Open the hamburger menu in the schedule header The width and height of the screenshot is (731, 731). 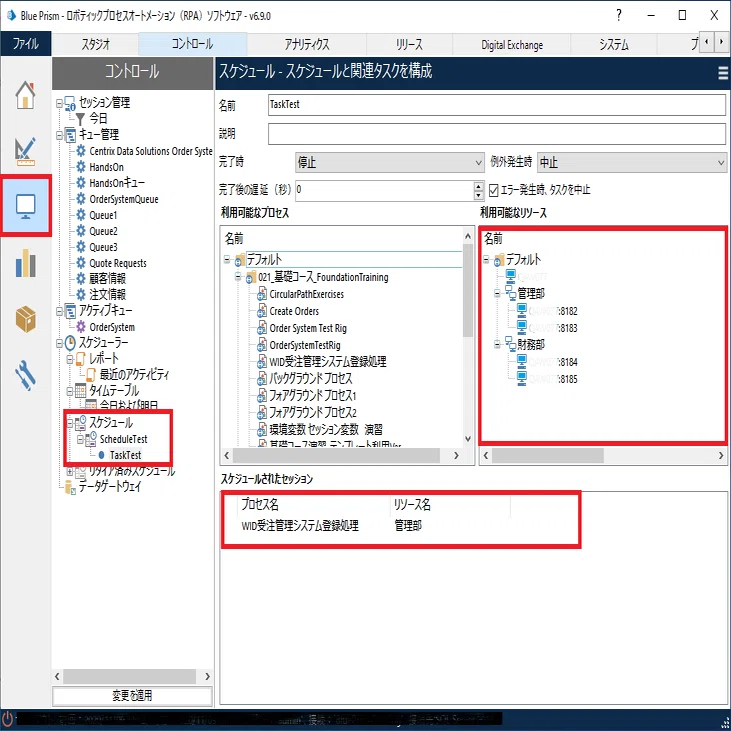coord(723,73)
